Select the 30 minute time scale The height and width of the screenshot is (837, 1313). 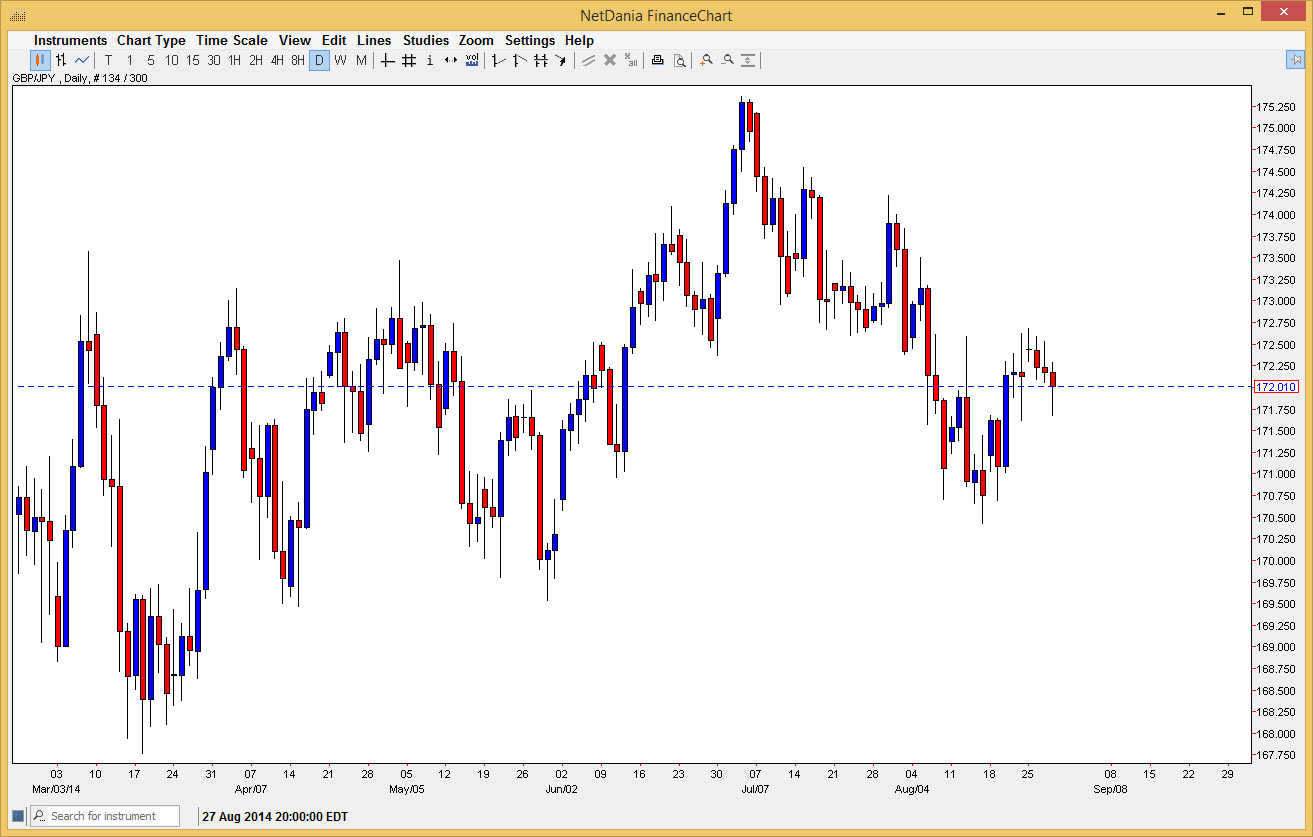point(213,61)
